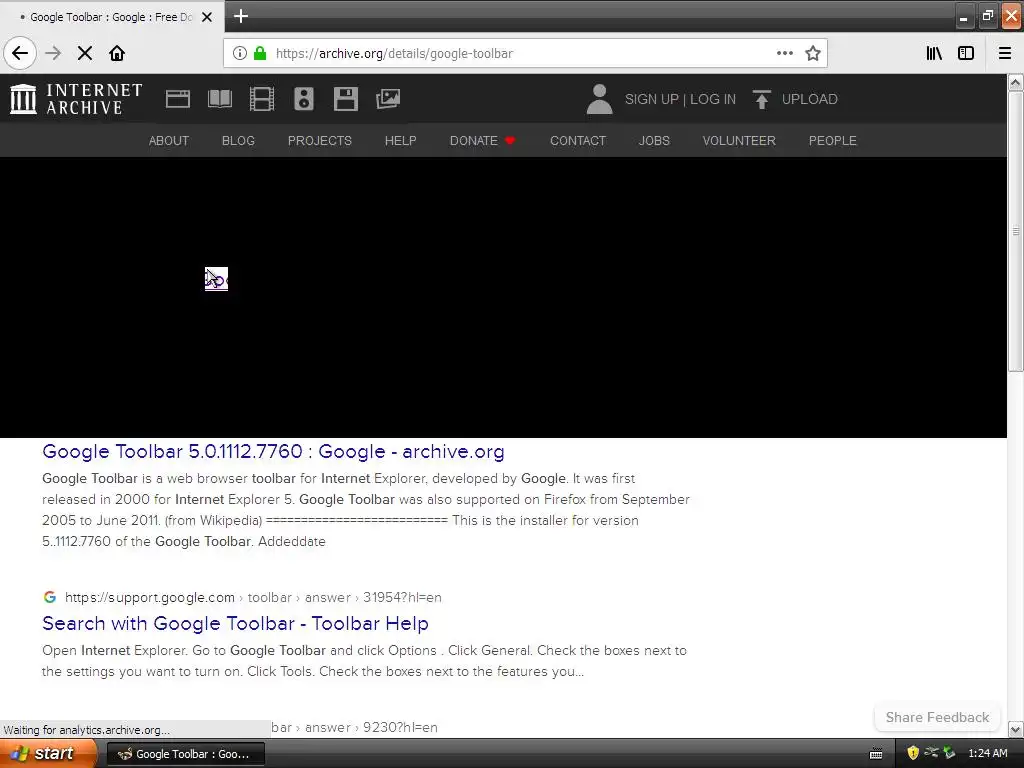1024x768 pixels.
Task: Click the Internet Archive logo
Action: coord(76,99)
